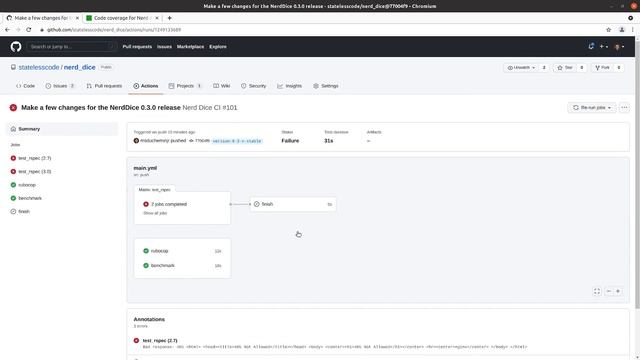The height and width of the screenshot is (360, 640).
Task: Fork the repository
Action: (x=602, y=67)
